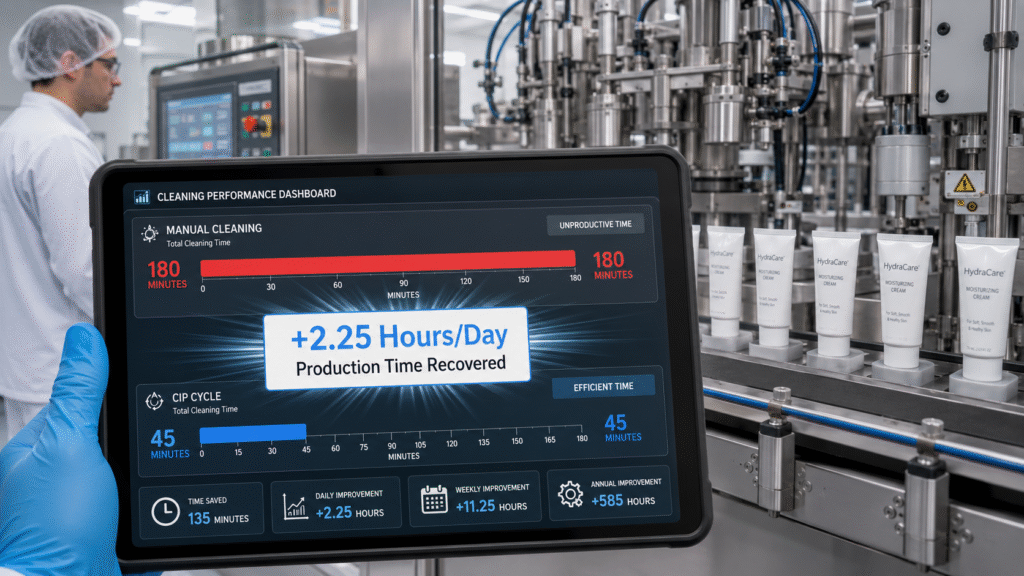Click 'Total Cleaning Time' under Manual Cleaning

coord(198,243)
